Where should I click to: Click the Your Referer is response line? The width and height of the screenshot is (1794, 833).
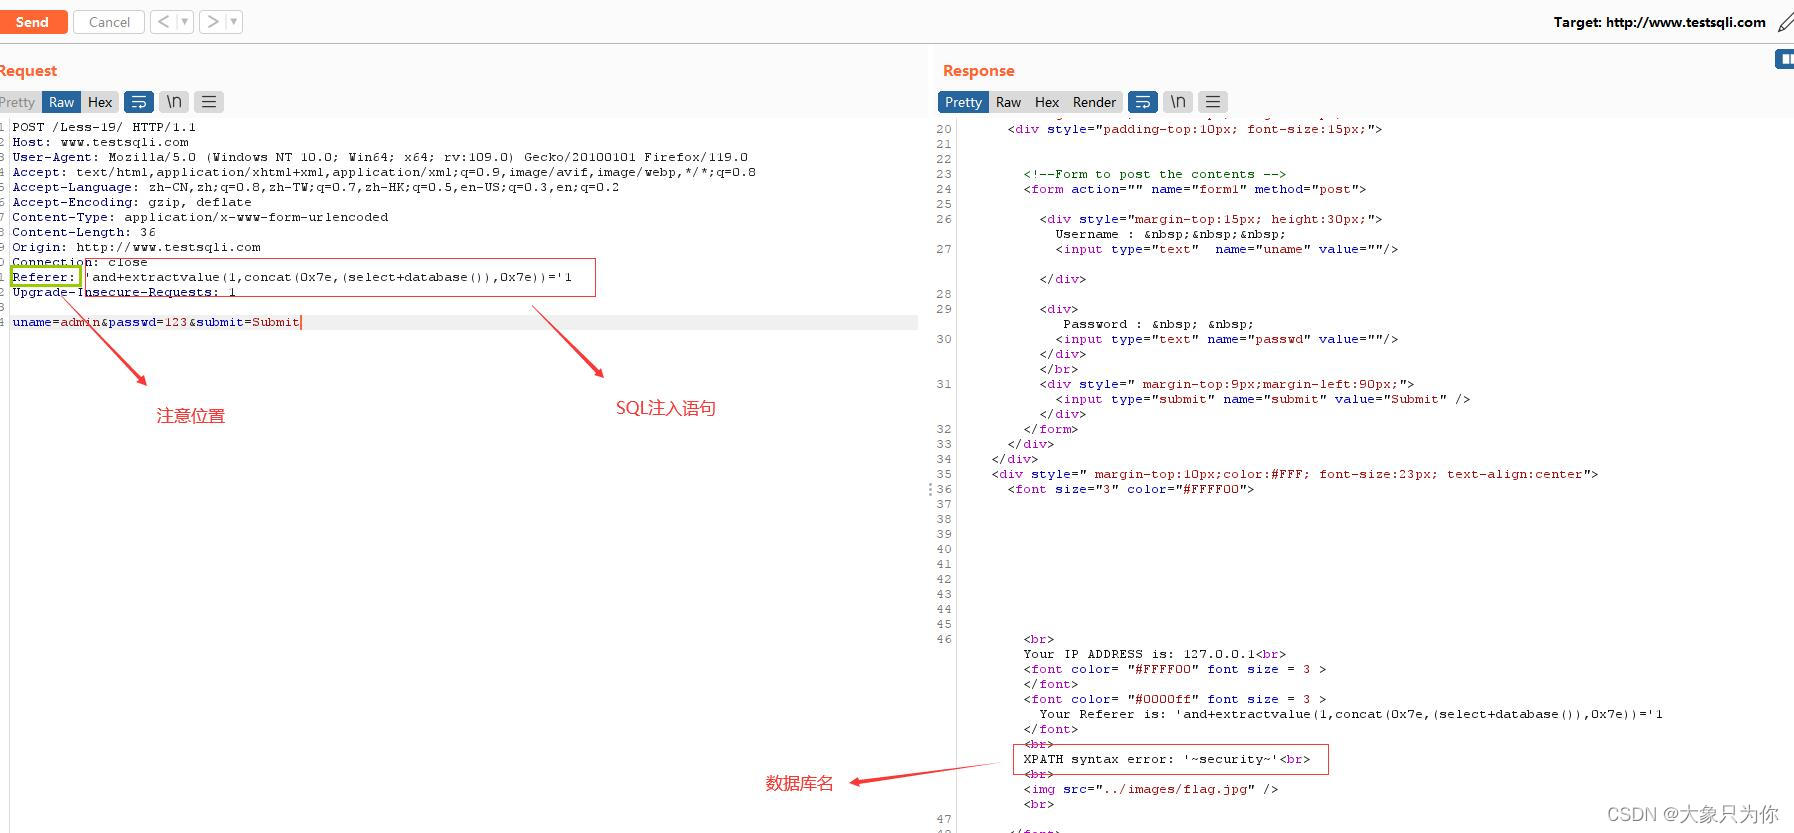click(1351, 714)
